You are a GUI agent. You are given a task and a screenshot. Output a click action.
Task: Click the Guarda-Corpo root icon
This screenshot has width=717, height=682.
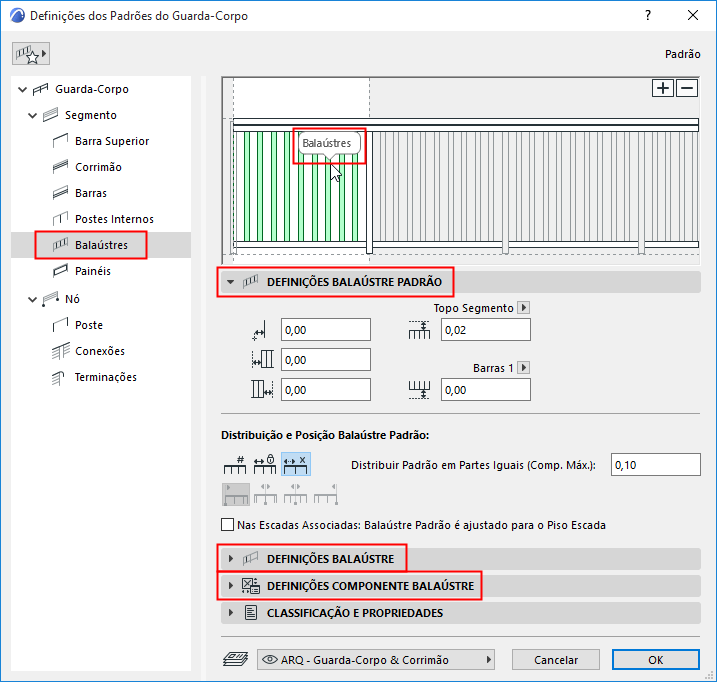point(40,90)
